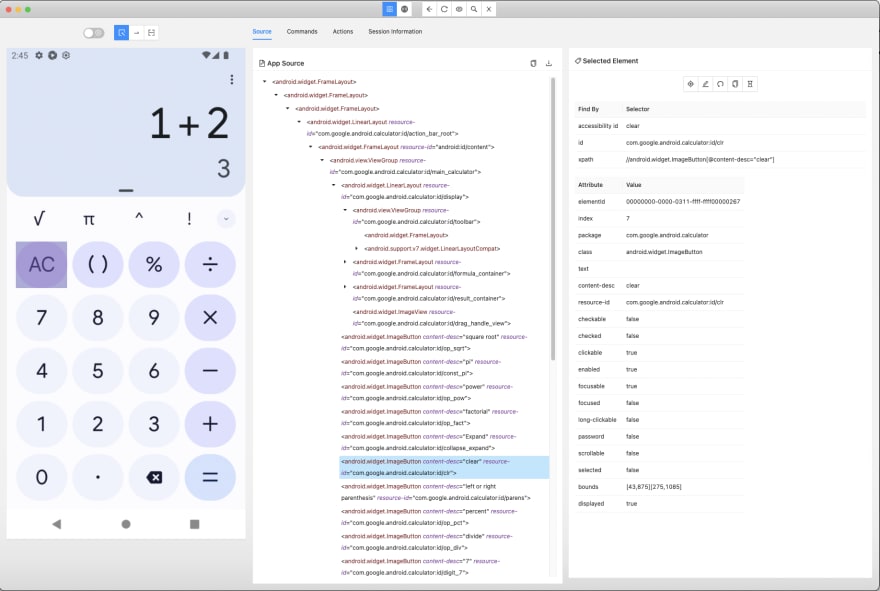Expand FrameLayout result_container node
The image size is (880, 591).
pos(345,287)
